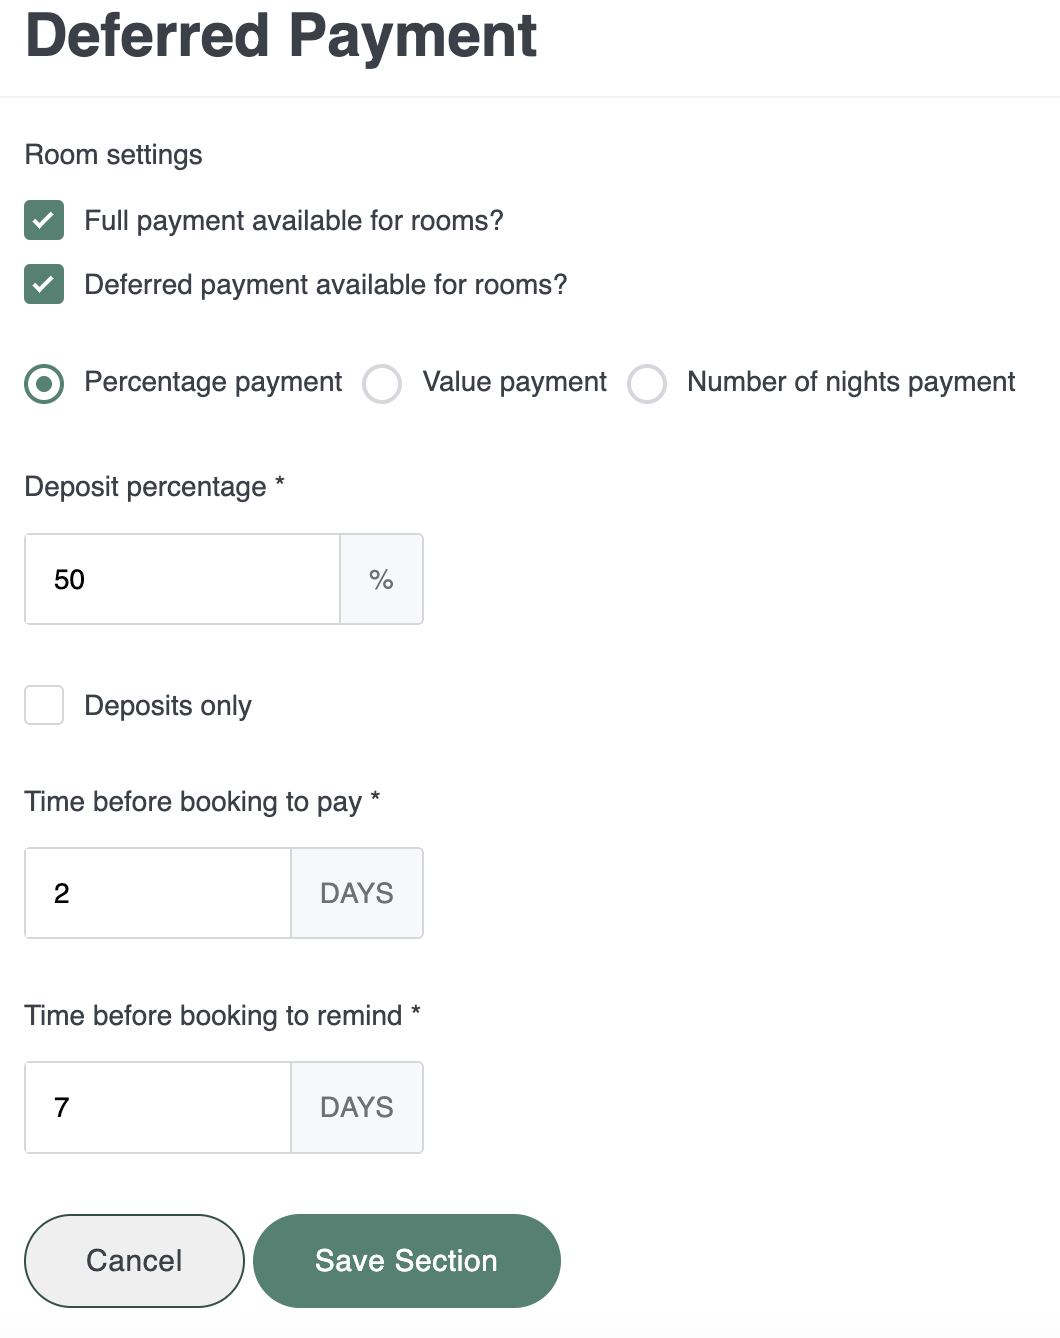Image resolution: width=1060 pixels, height=1338 pixels.
Task: Click the Full payment available for rooms label
Action: coord(293,220)
